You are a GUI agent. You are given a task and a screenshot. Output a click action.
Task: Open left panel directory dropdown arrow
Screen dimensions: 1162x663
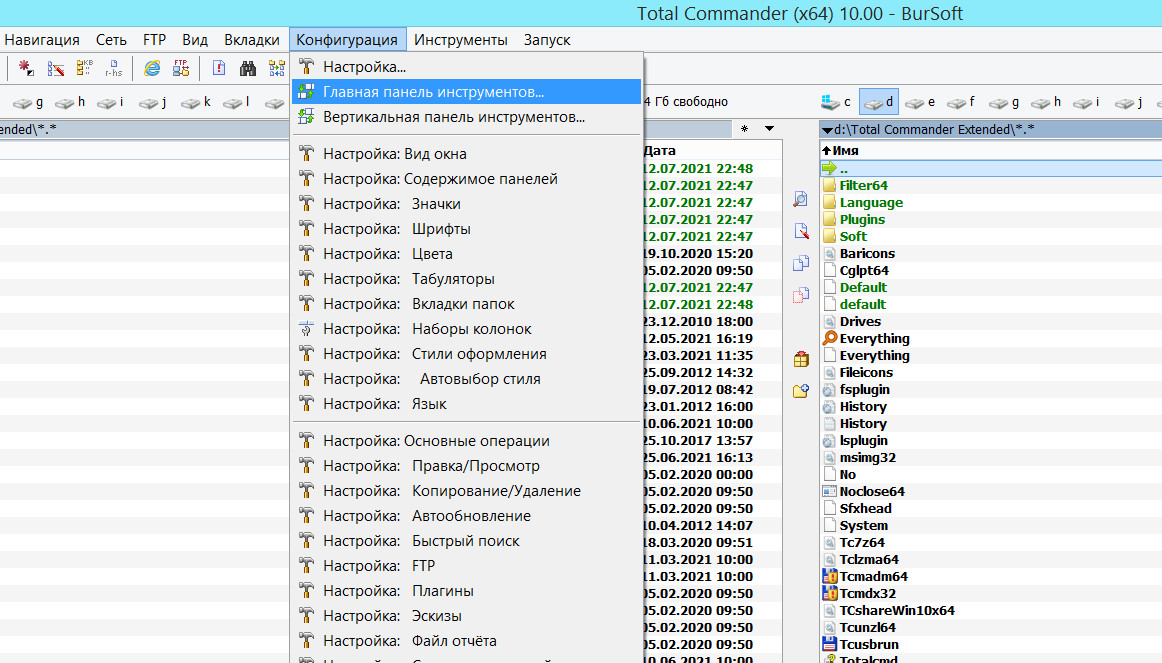pyautogui.click(x=769, y=129)
